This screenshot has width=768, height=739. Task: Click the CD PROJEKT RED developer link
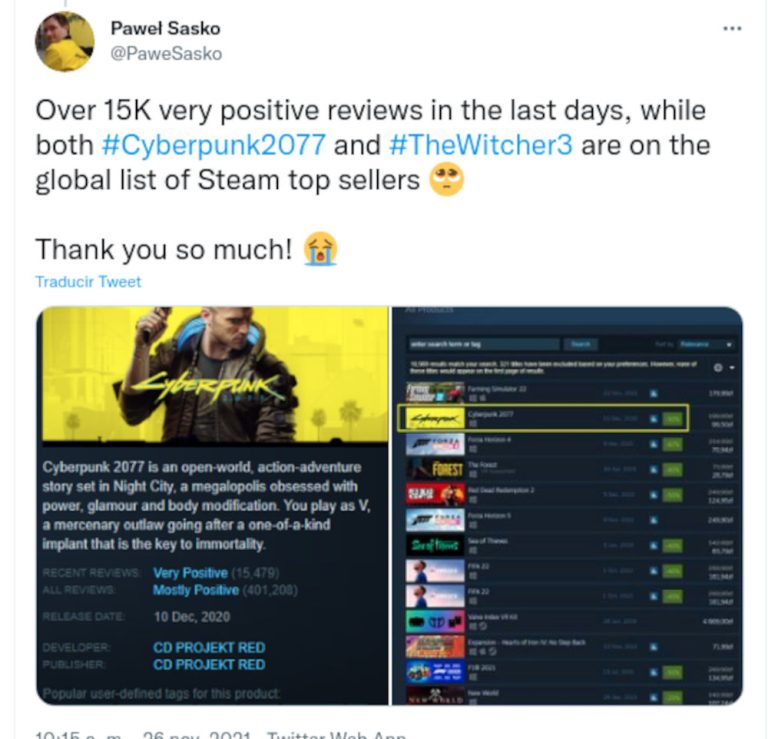point(209,647)
